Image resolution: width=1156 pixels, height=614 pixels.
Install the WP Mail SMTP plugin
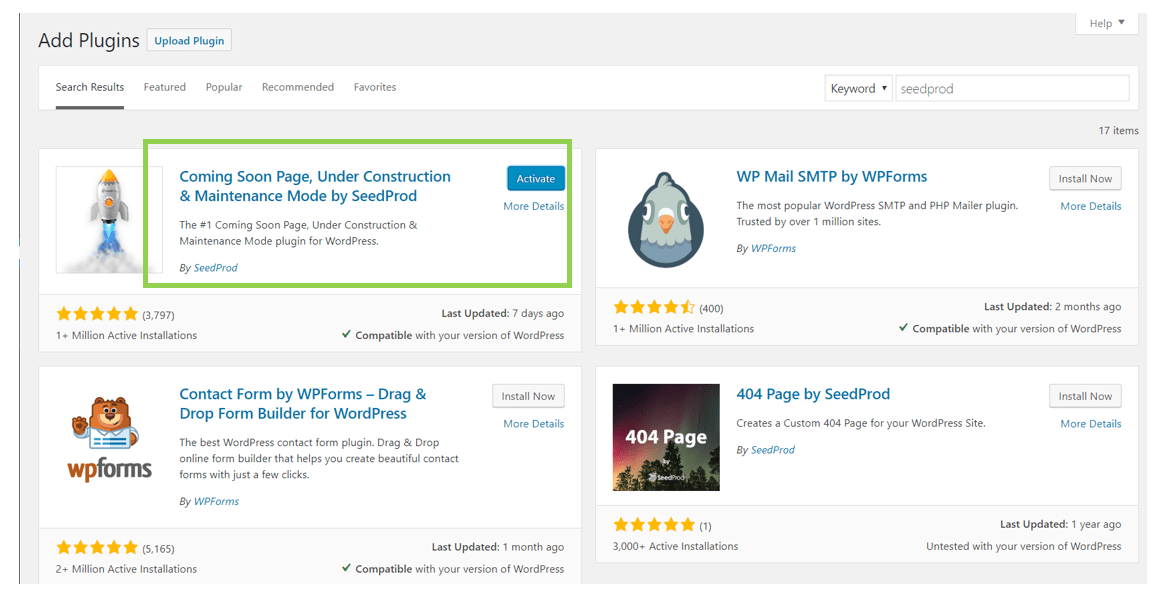tap(1085, 179)
